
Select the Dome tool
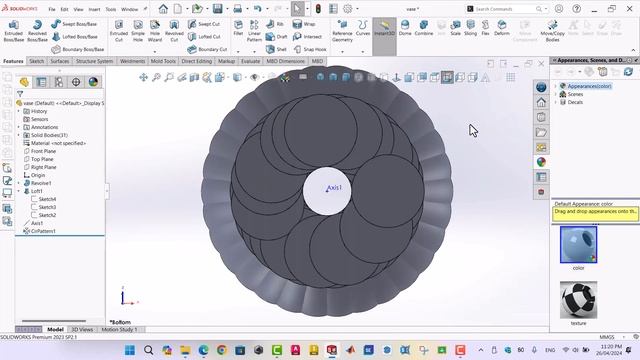pyautogui.click(x=405, y=28)
